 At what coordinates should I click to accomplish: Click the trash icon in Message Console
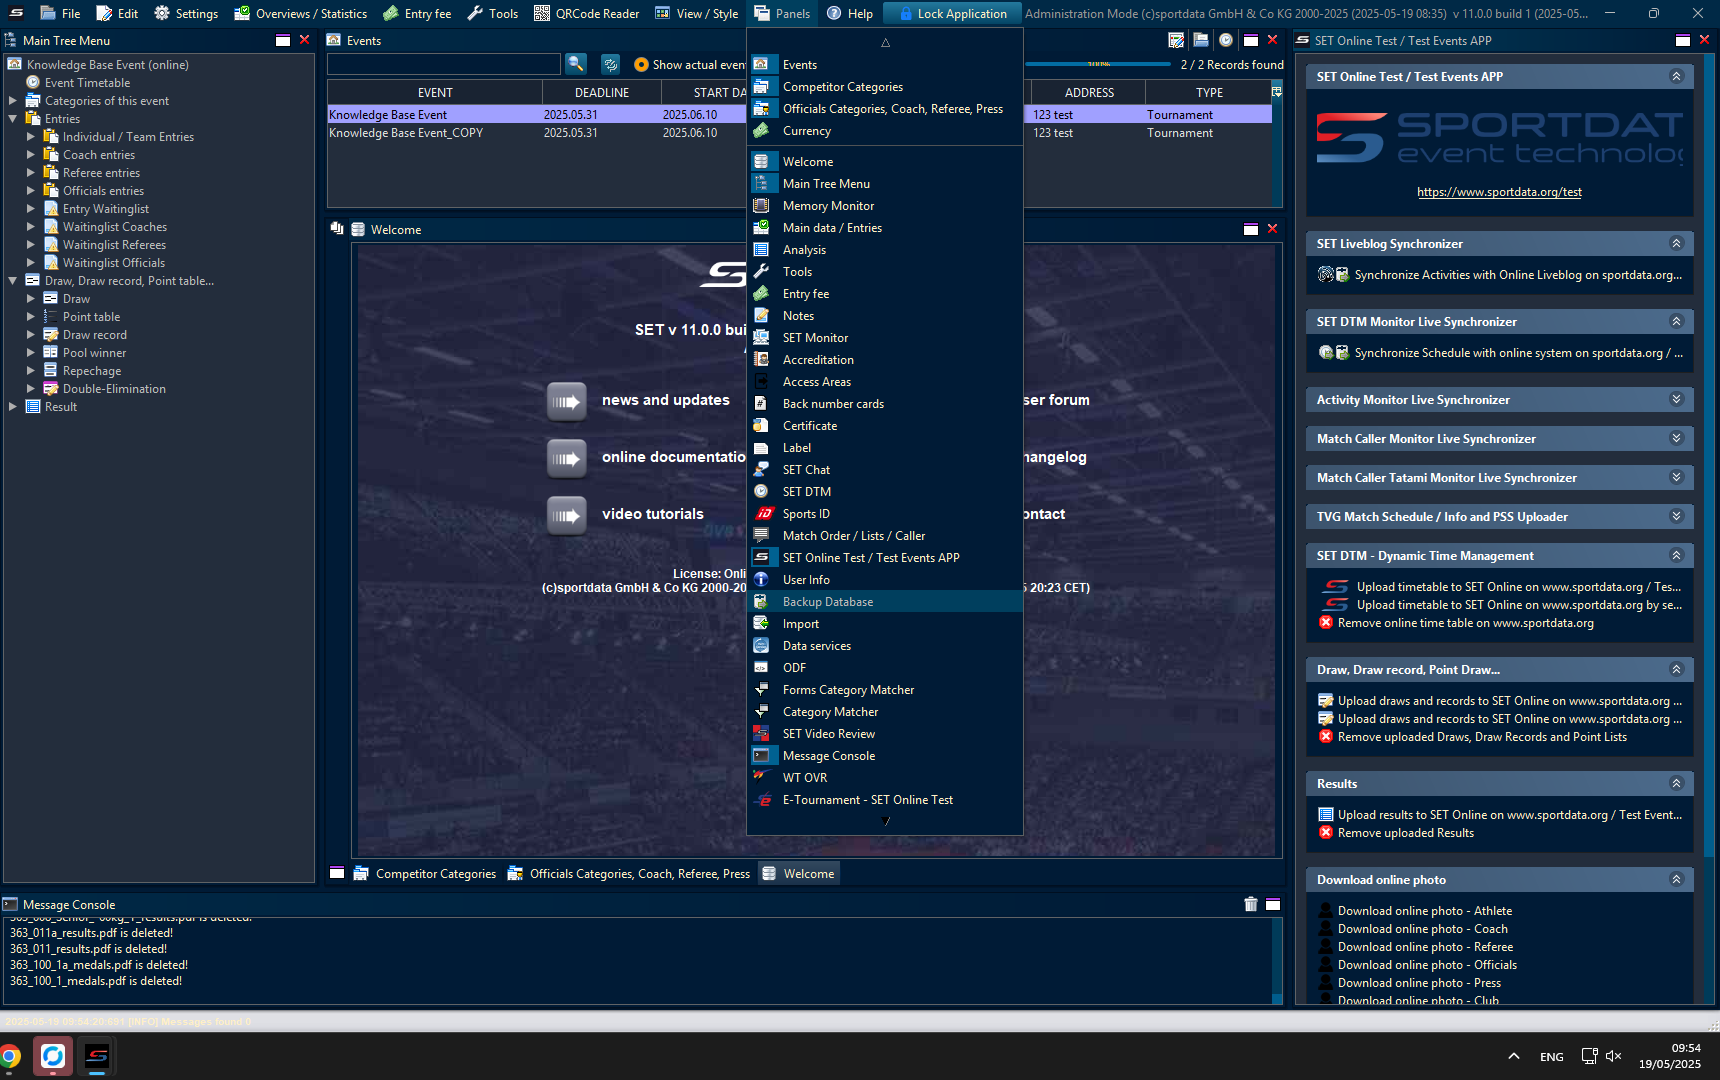pyautogui.click(x=1250, y=904)
